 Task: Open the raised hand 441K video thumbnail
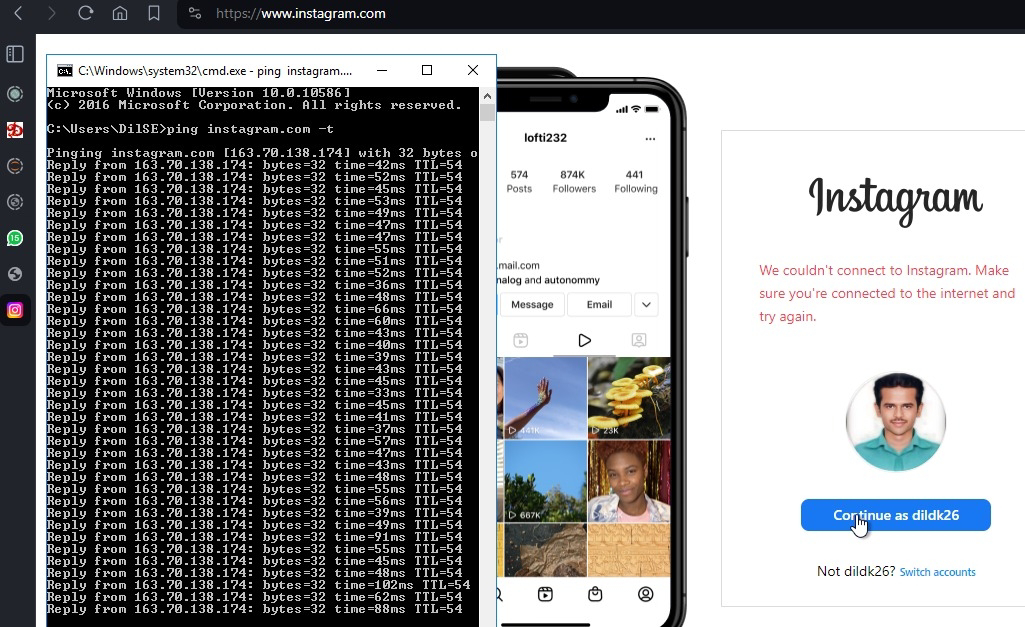point(545,398)
